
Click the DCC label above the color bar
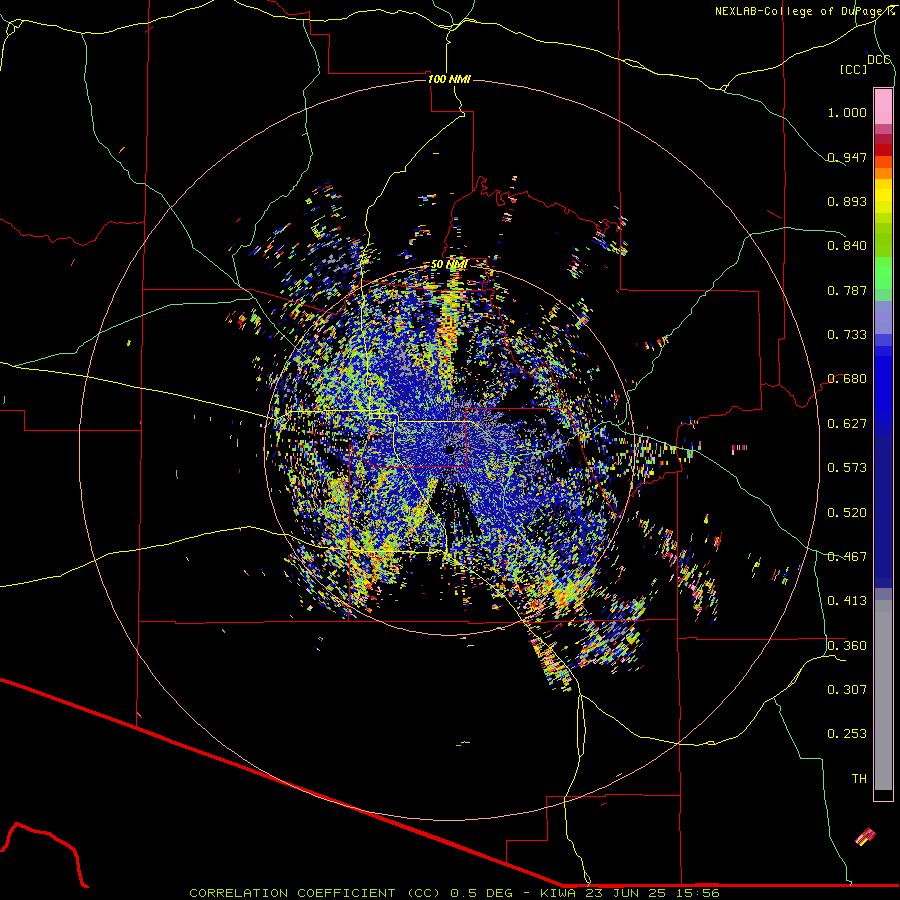(878, 60)
